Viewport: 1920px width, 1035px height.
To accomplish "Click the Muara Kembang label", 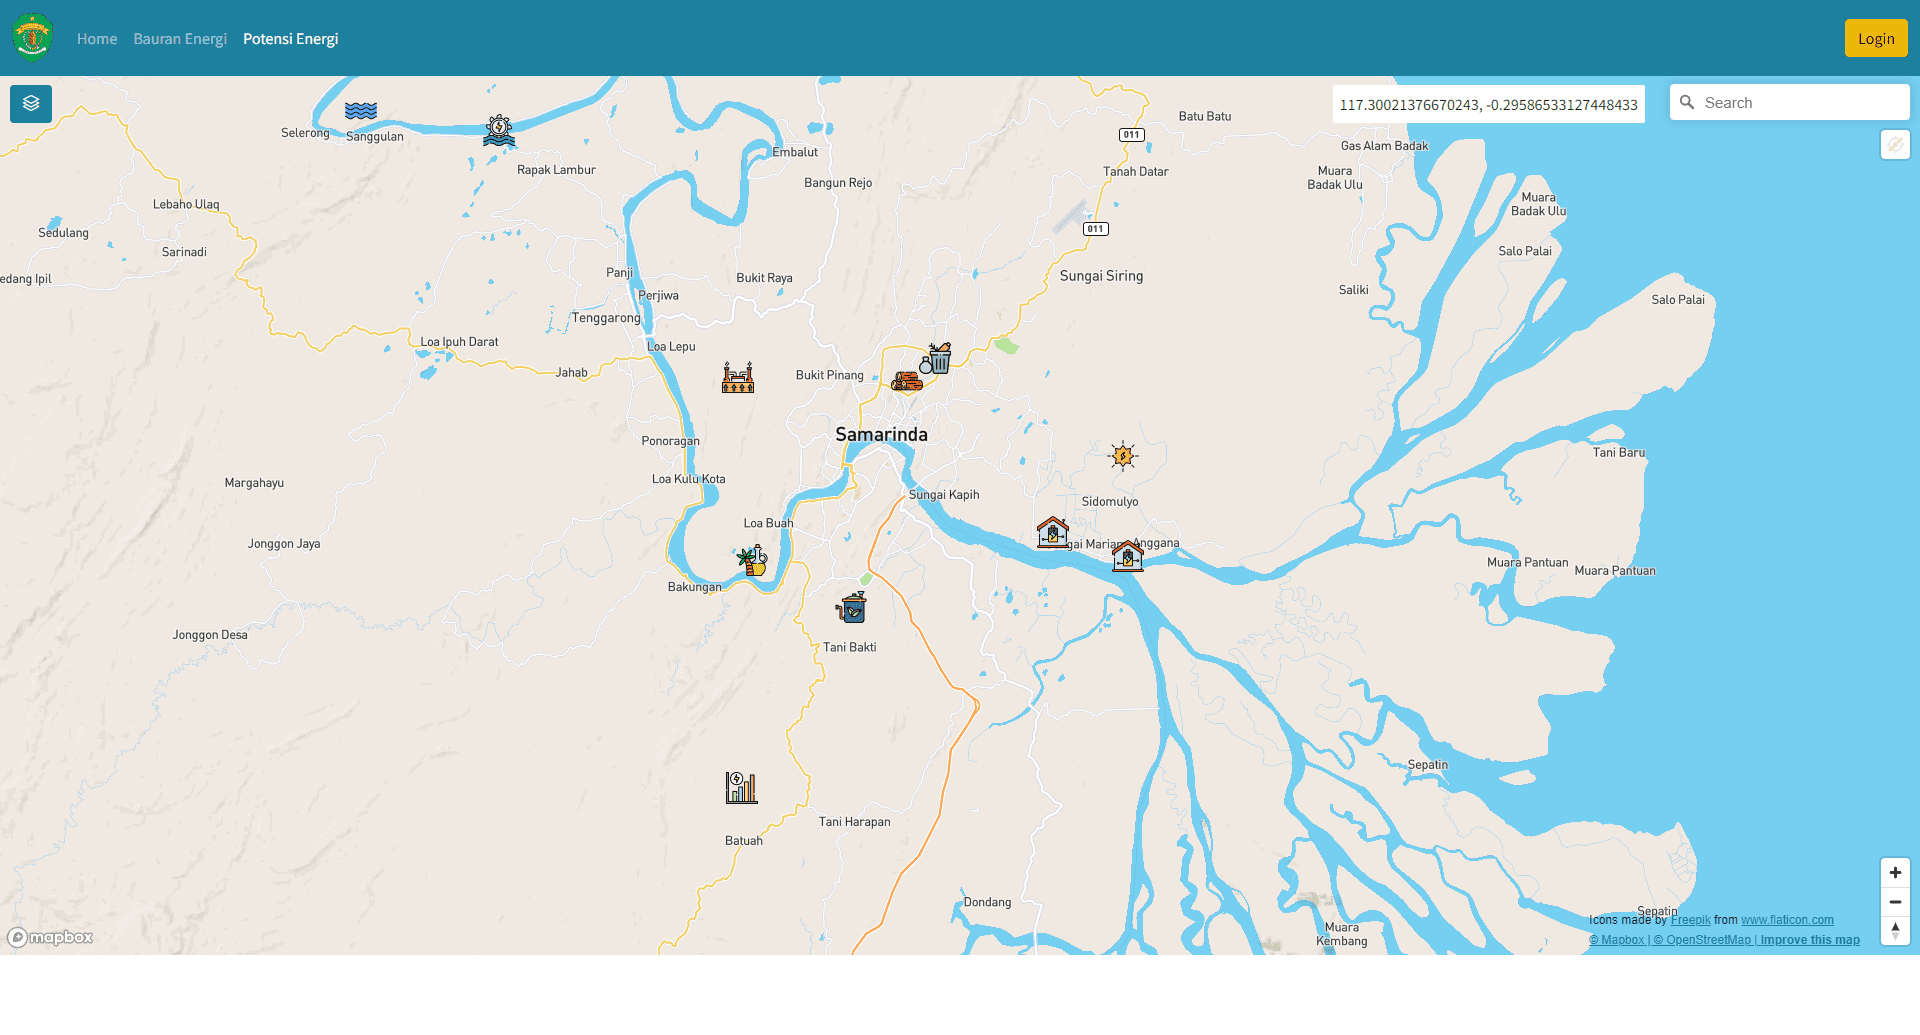I will click(x=1341, y=934).
